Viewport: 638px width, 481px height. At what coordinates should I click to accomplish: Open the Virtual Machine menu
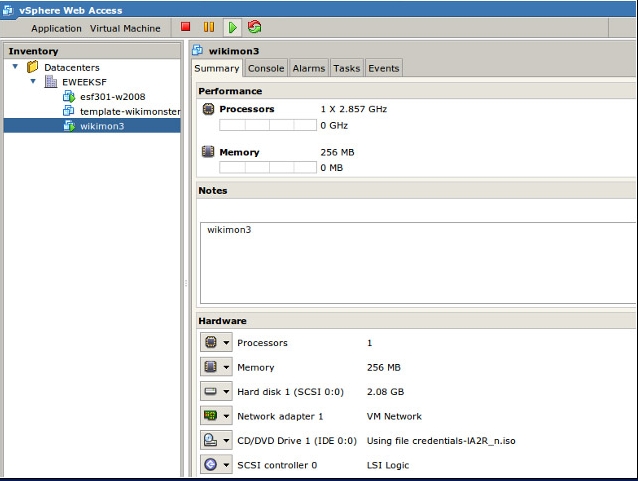pos(125,28)
